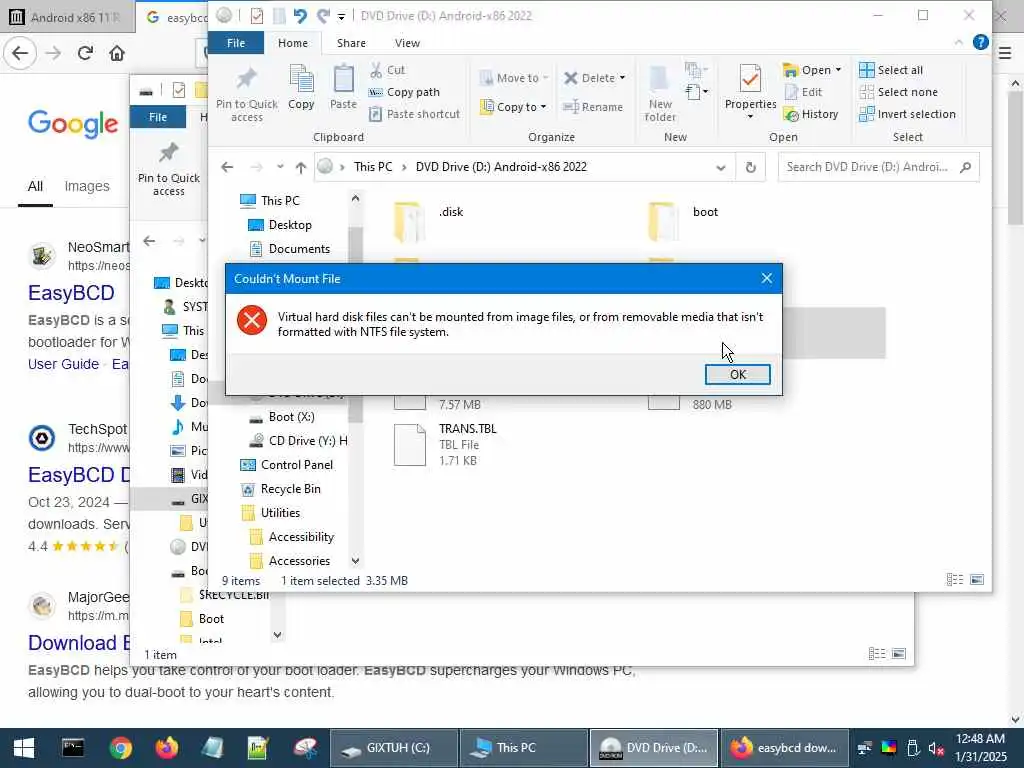Reload the browser page
The height and width of the screenshot is (768, 1024).
pyautogui.click(x=85, y=53)
